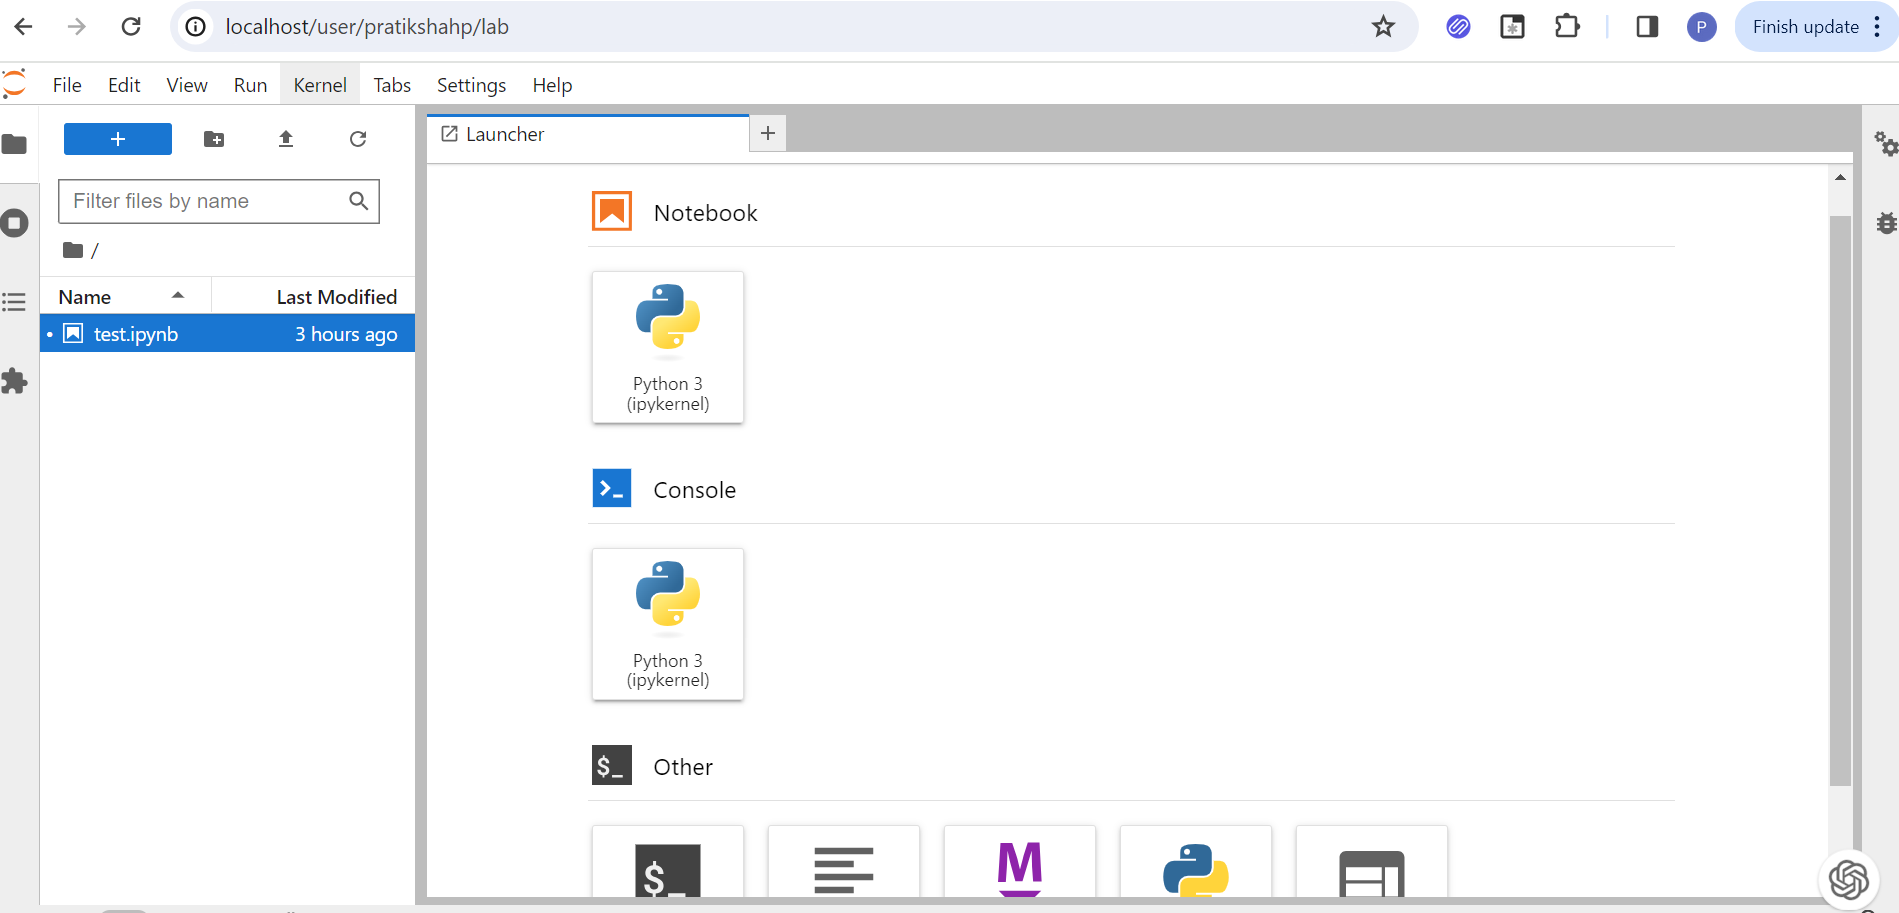Image resolution: width=1899 pixels, height=913 pixels.
Task: Click the Filter files by name field
Action: click(207, 201)
